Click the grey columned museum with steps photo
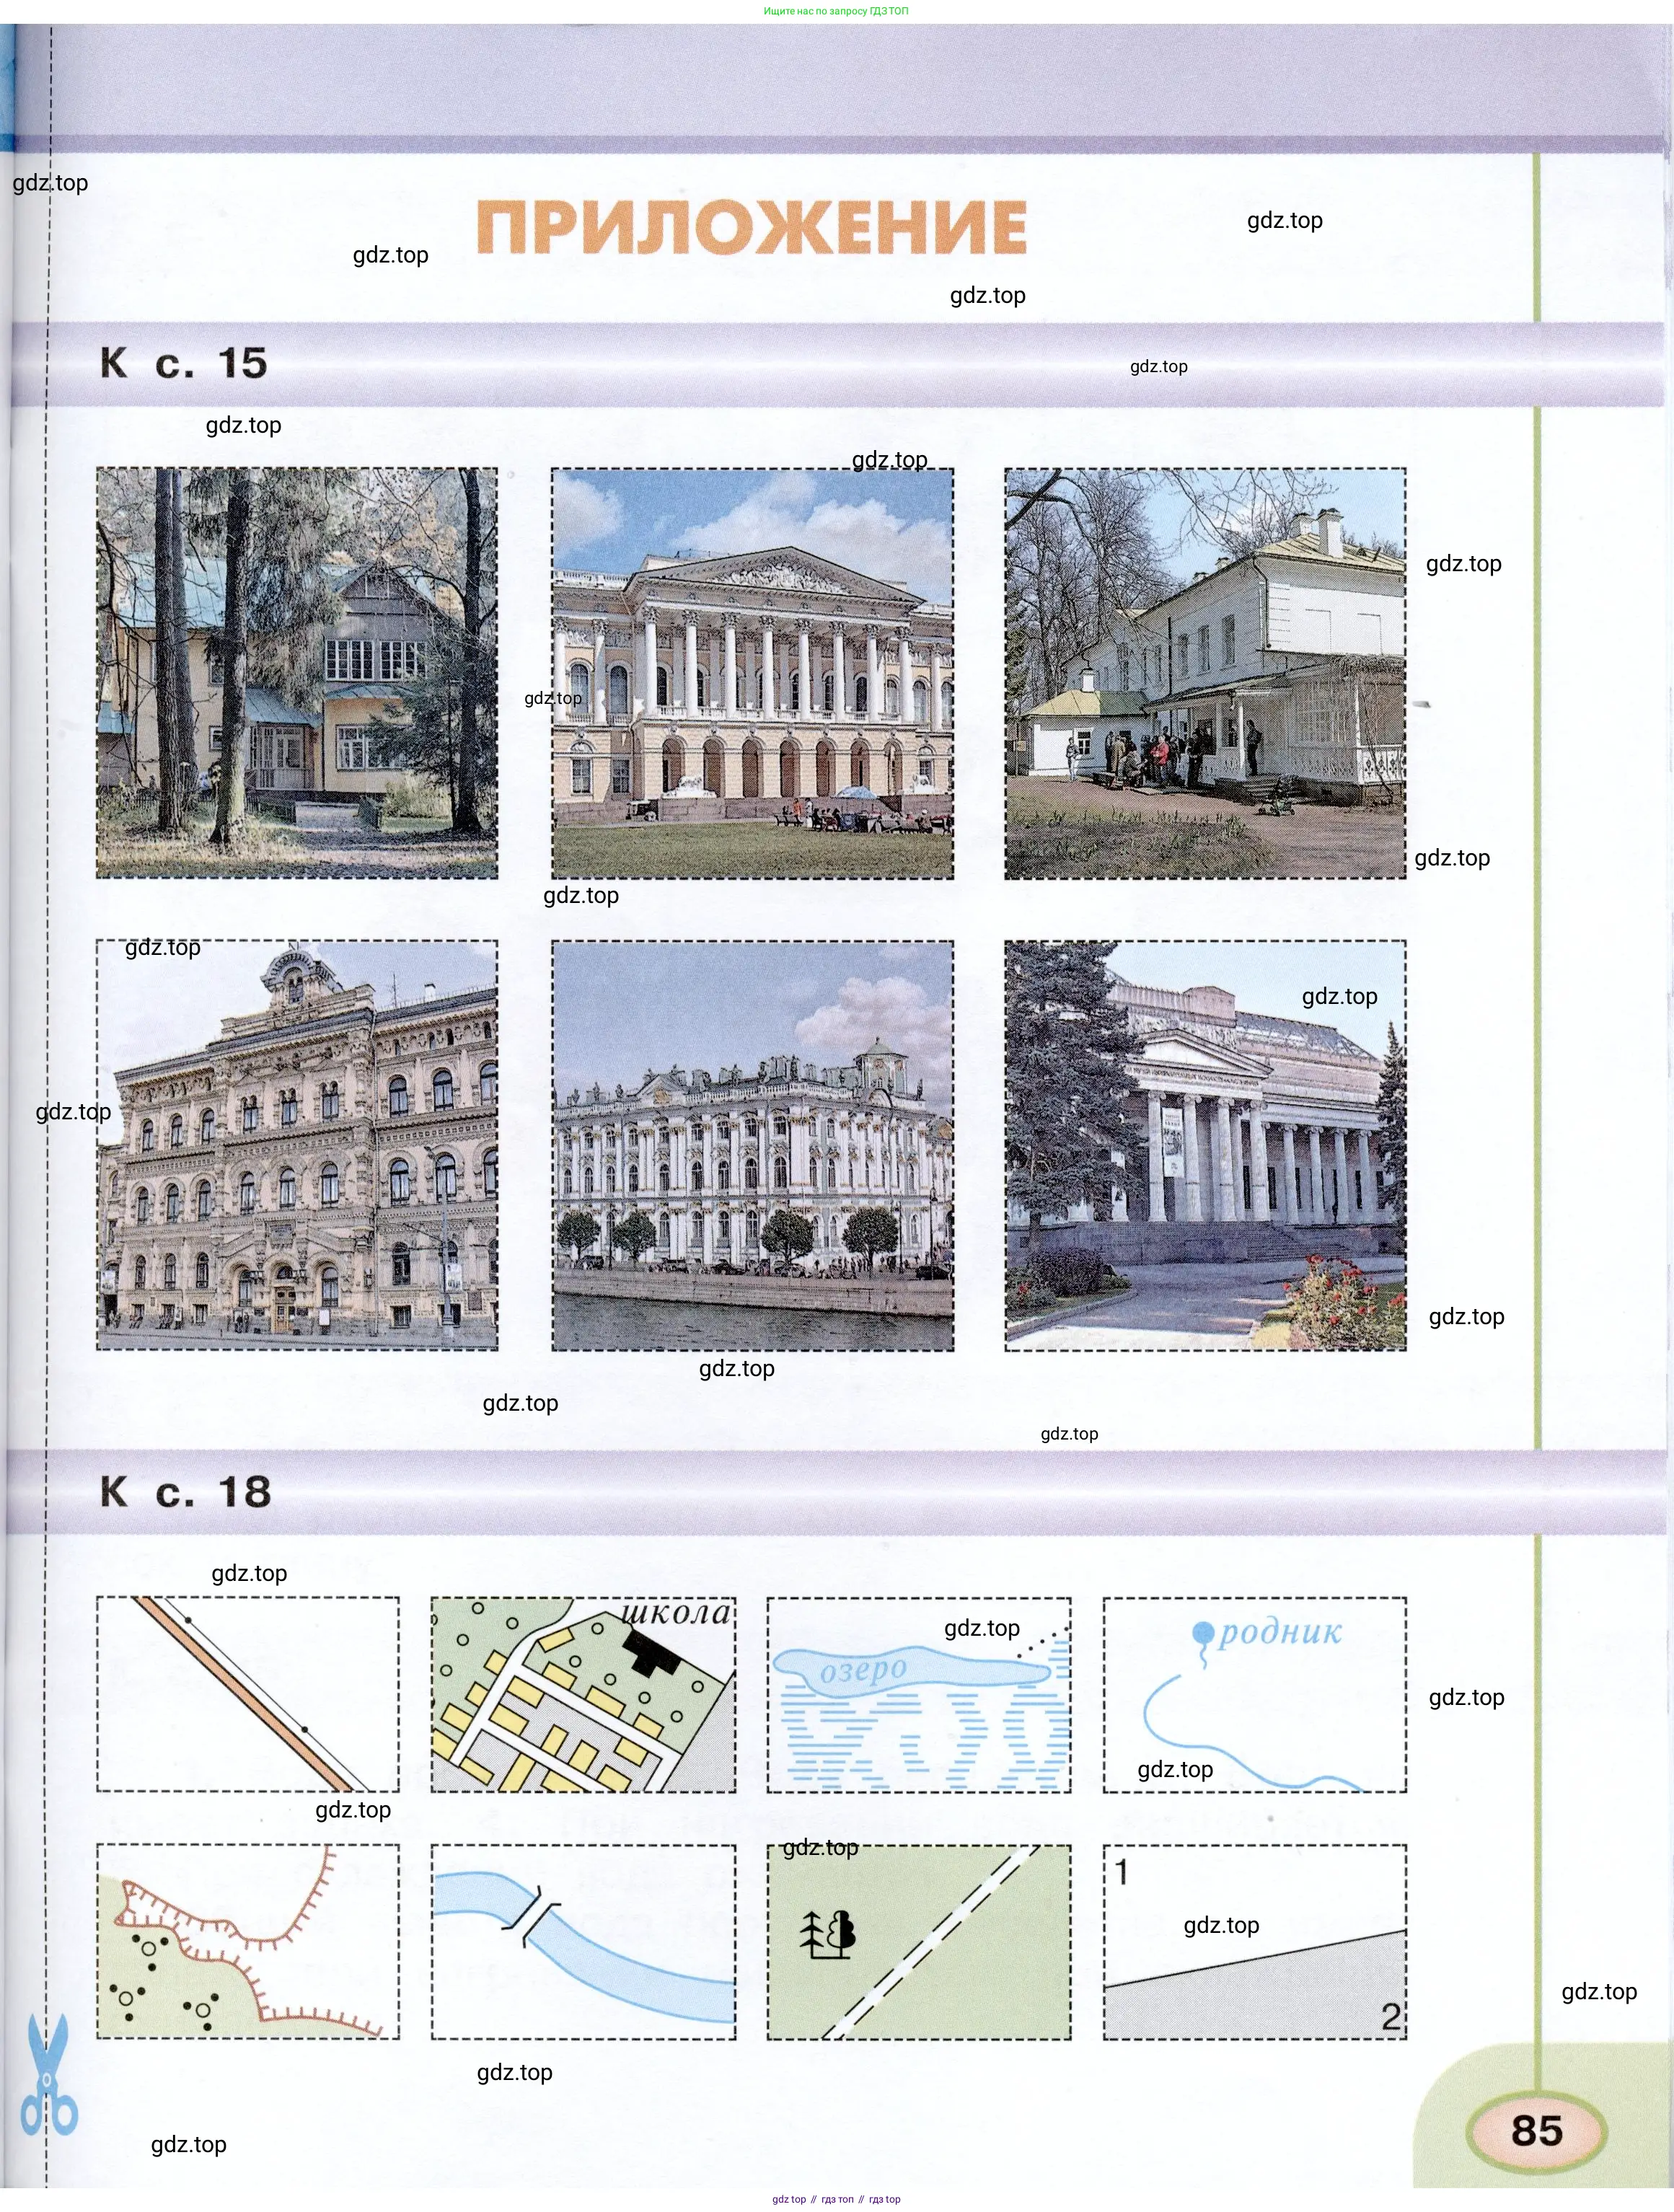Image resolution: width=1674 pixels, height=2212 pixels. point(1205,1145)
